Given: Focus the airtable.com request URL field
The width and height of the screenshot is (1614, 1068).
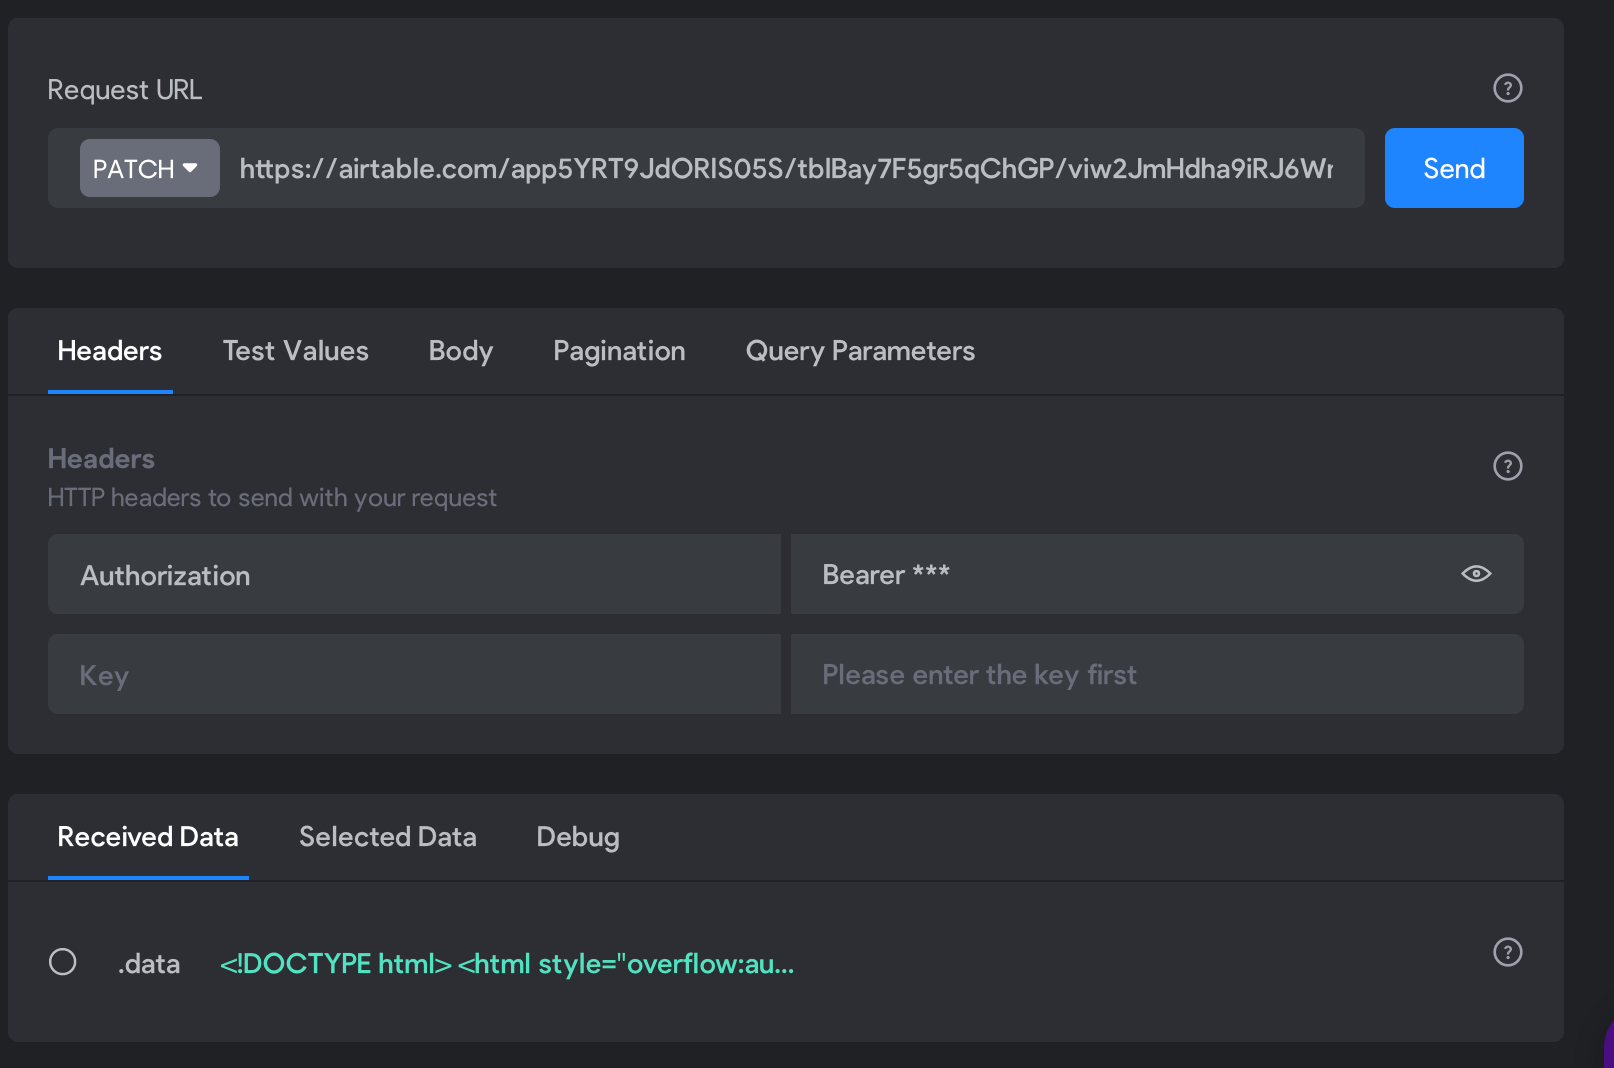Looking at the screenshot, I should pos(786,168).
